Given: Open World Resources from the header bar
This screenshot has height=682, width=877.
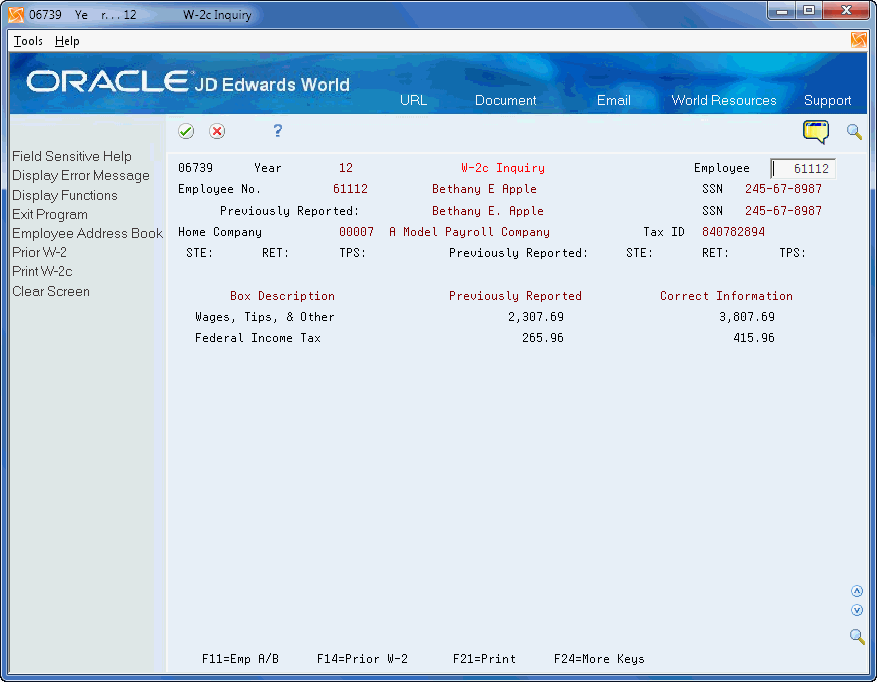Looking at the screenshot, I should pyautogui.click(x=723, y=100).
